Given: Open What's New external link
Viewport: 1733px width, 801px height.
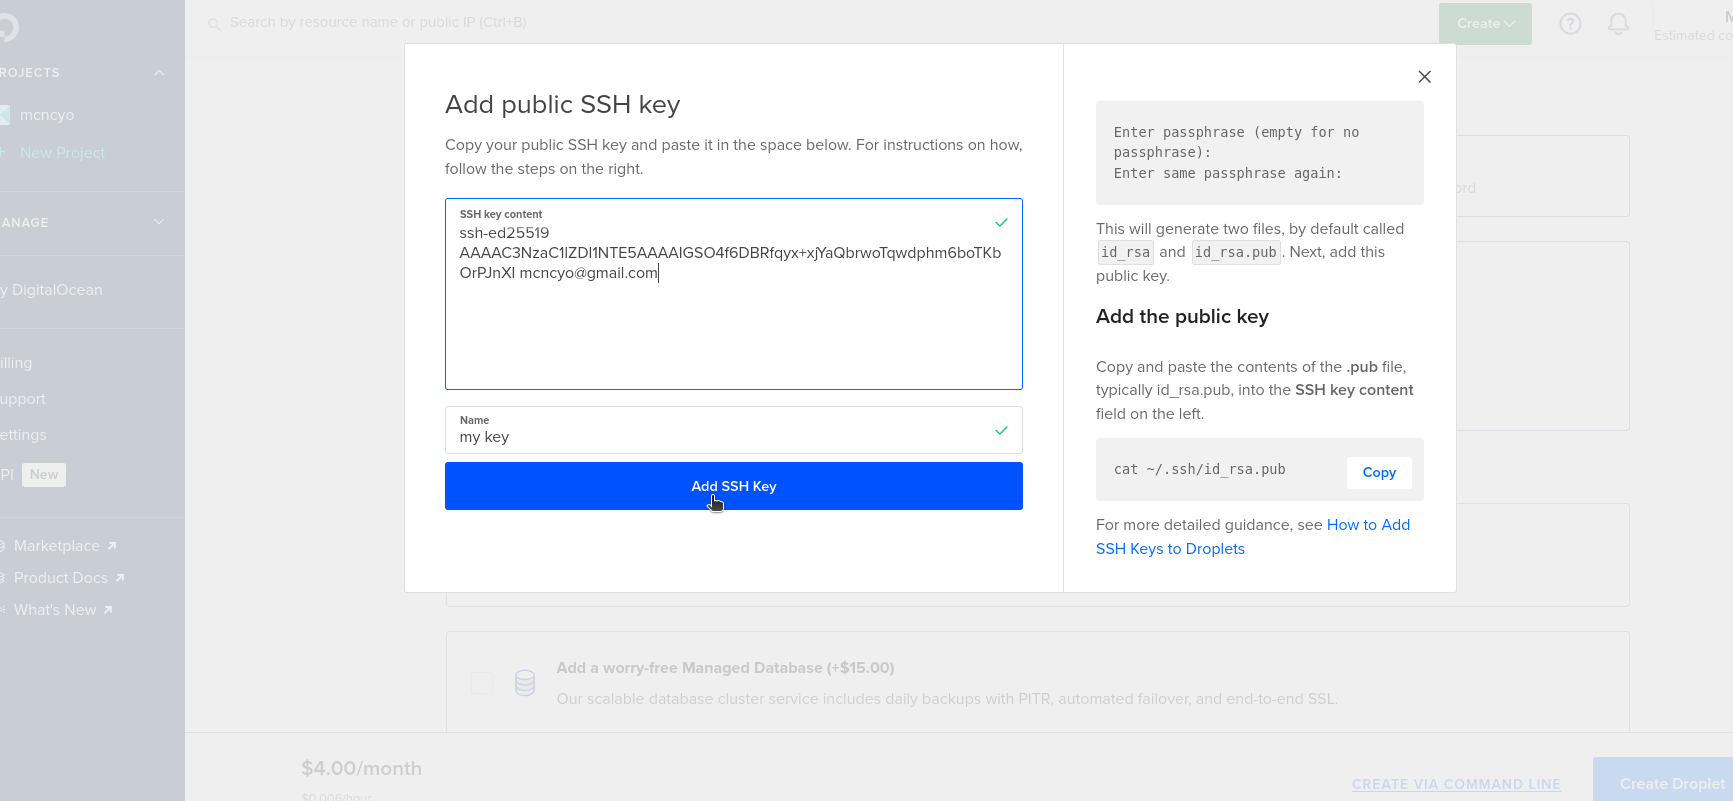Looking at the screenshot, I should 55,610.
